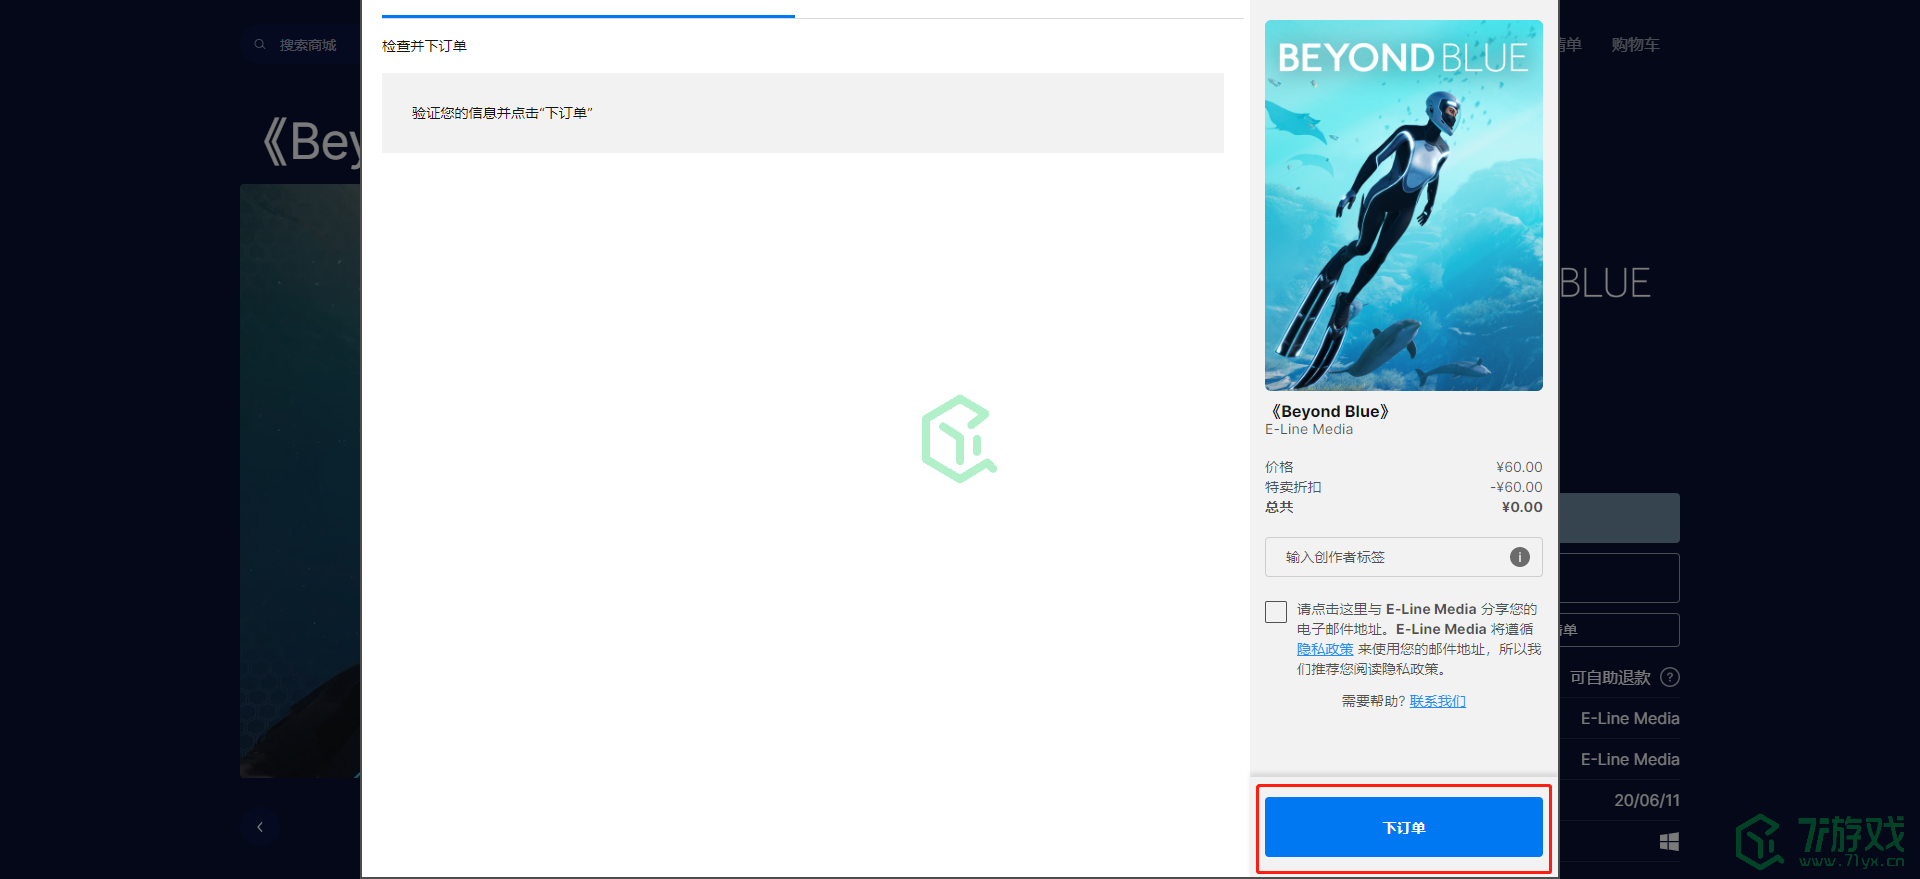Click the release date 20/06/11
The image size is (1920, 879).
click(1646, 800)
